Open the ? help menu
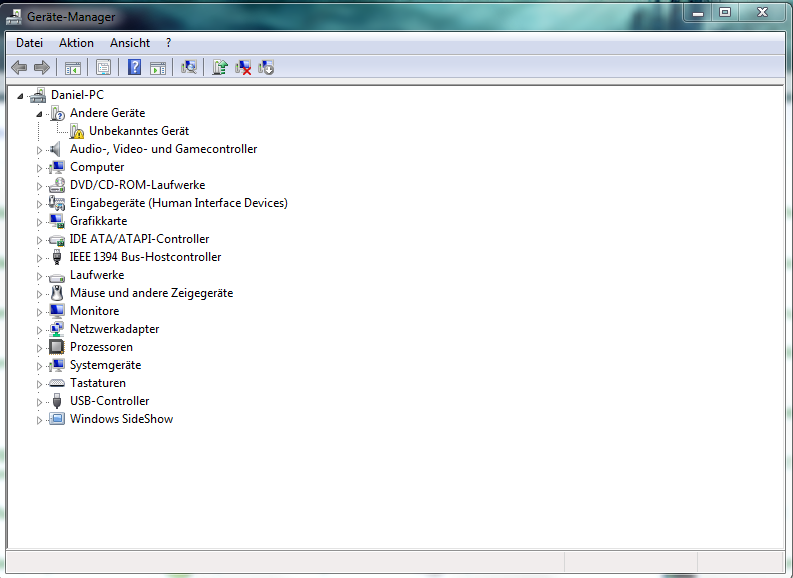This screenshot has width=793, height=578. [x=168, y=43]
